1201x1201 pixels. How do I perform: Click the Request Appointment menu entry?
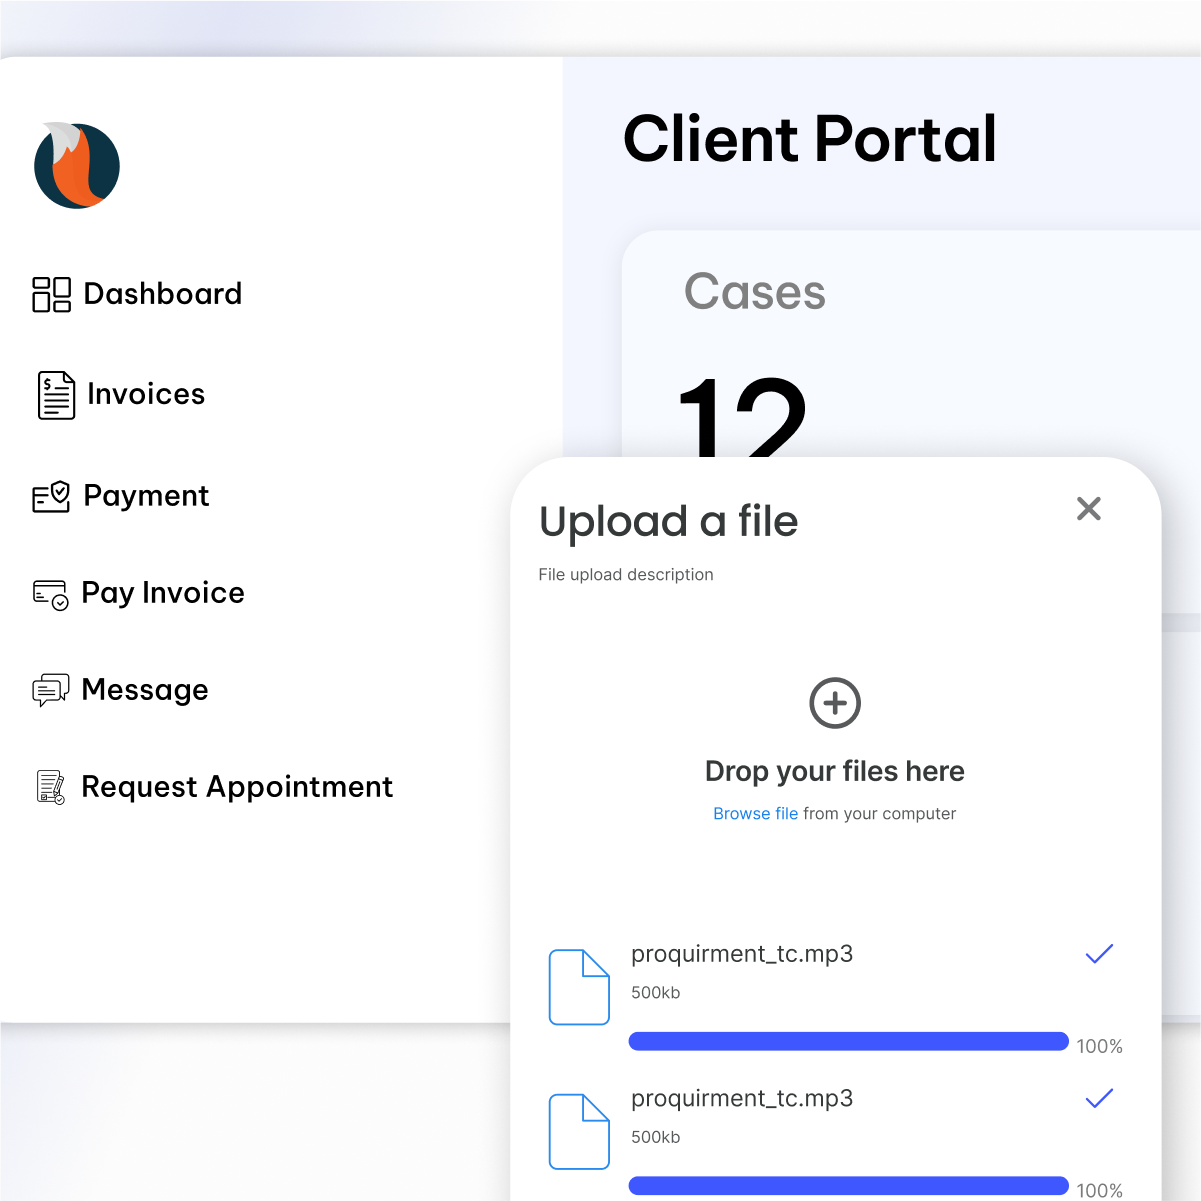point(237,787)
